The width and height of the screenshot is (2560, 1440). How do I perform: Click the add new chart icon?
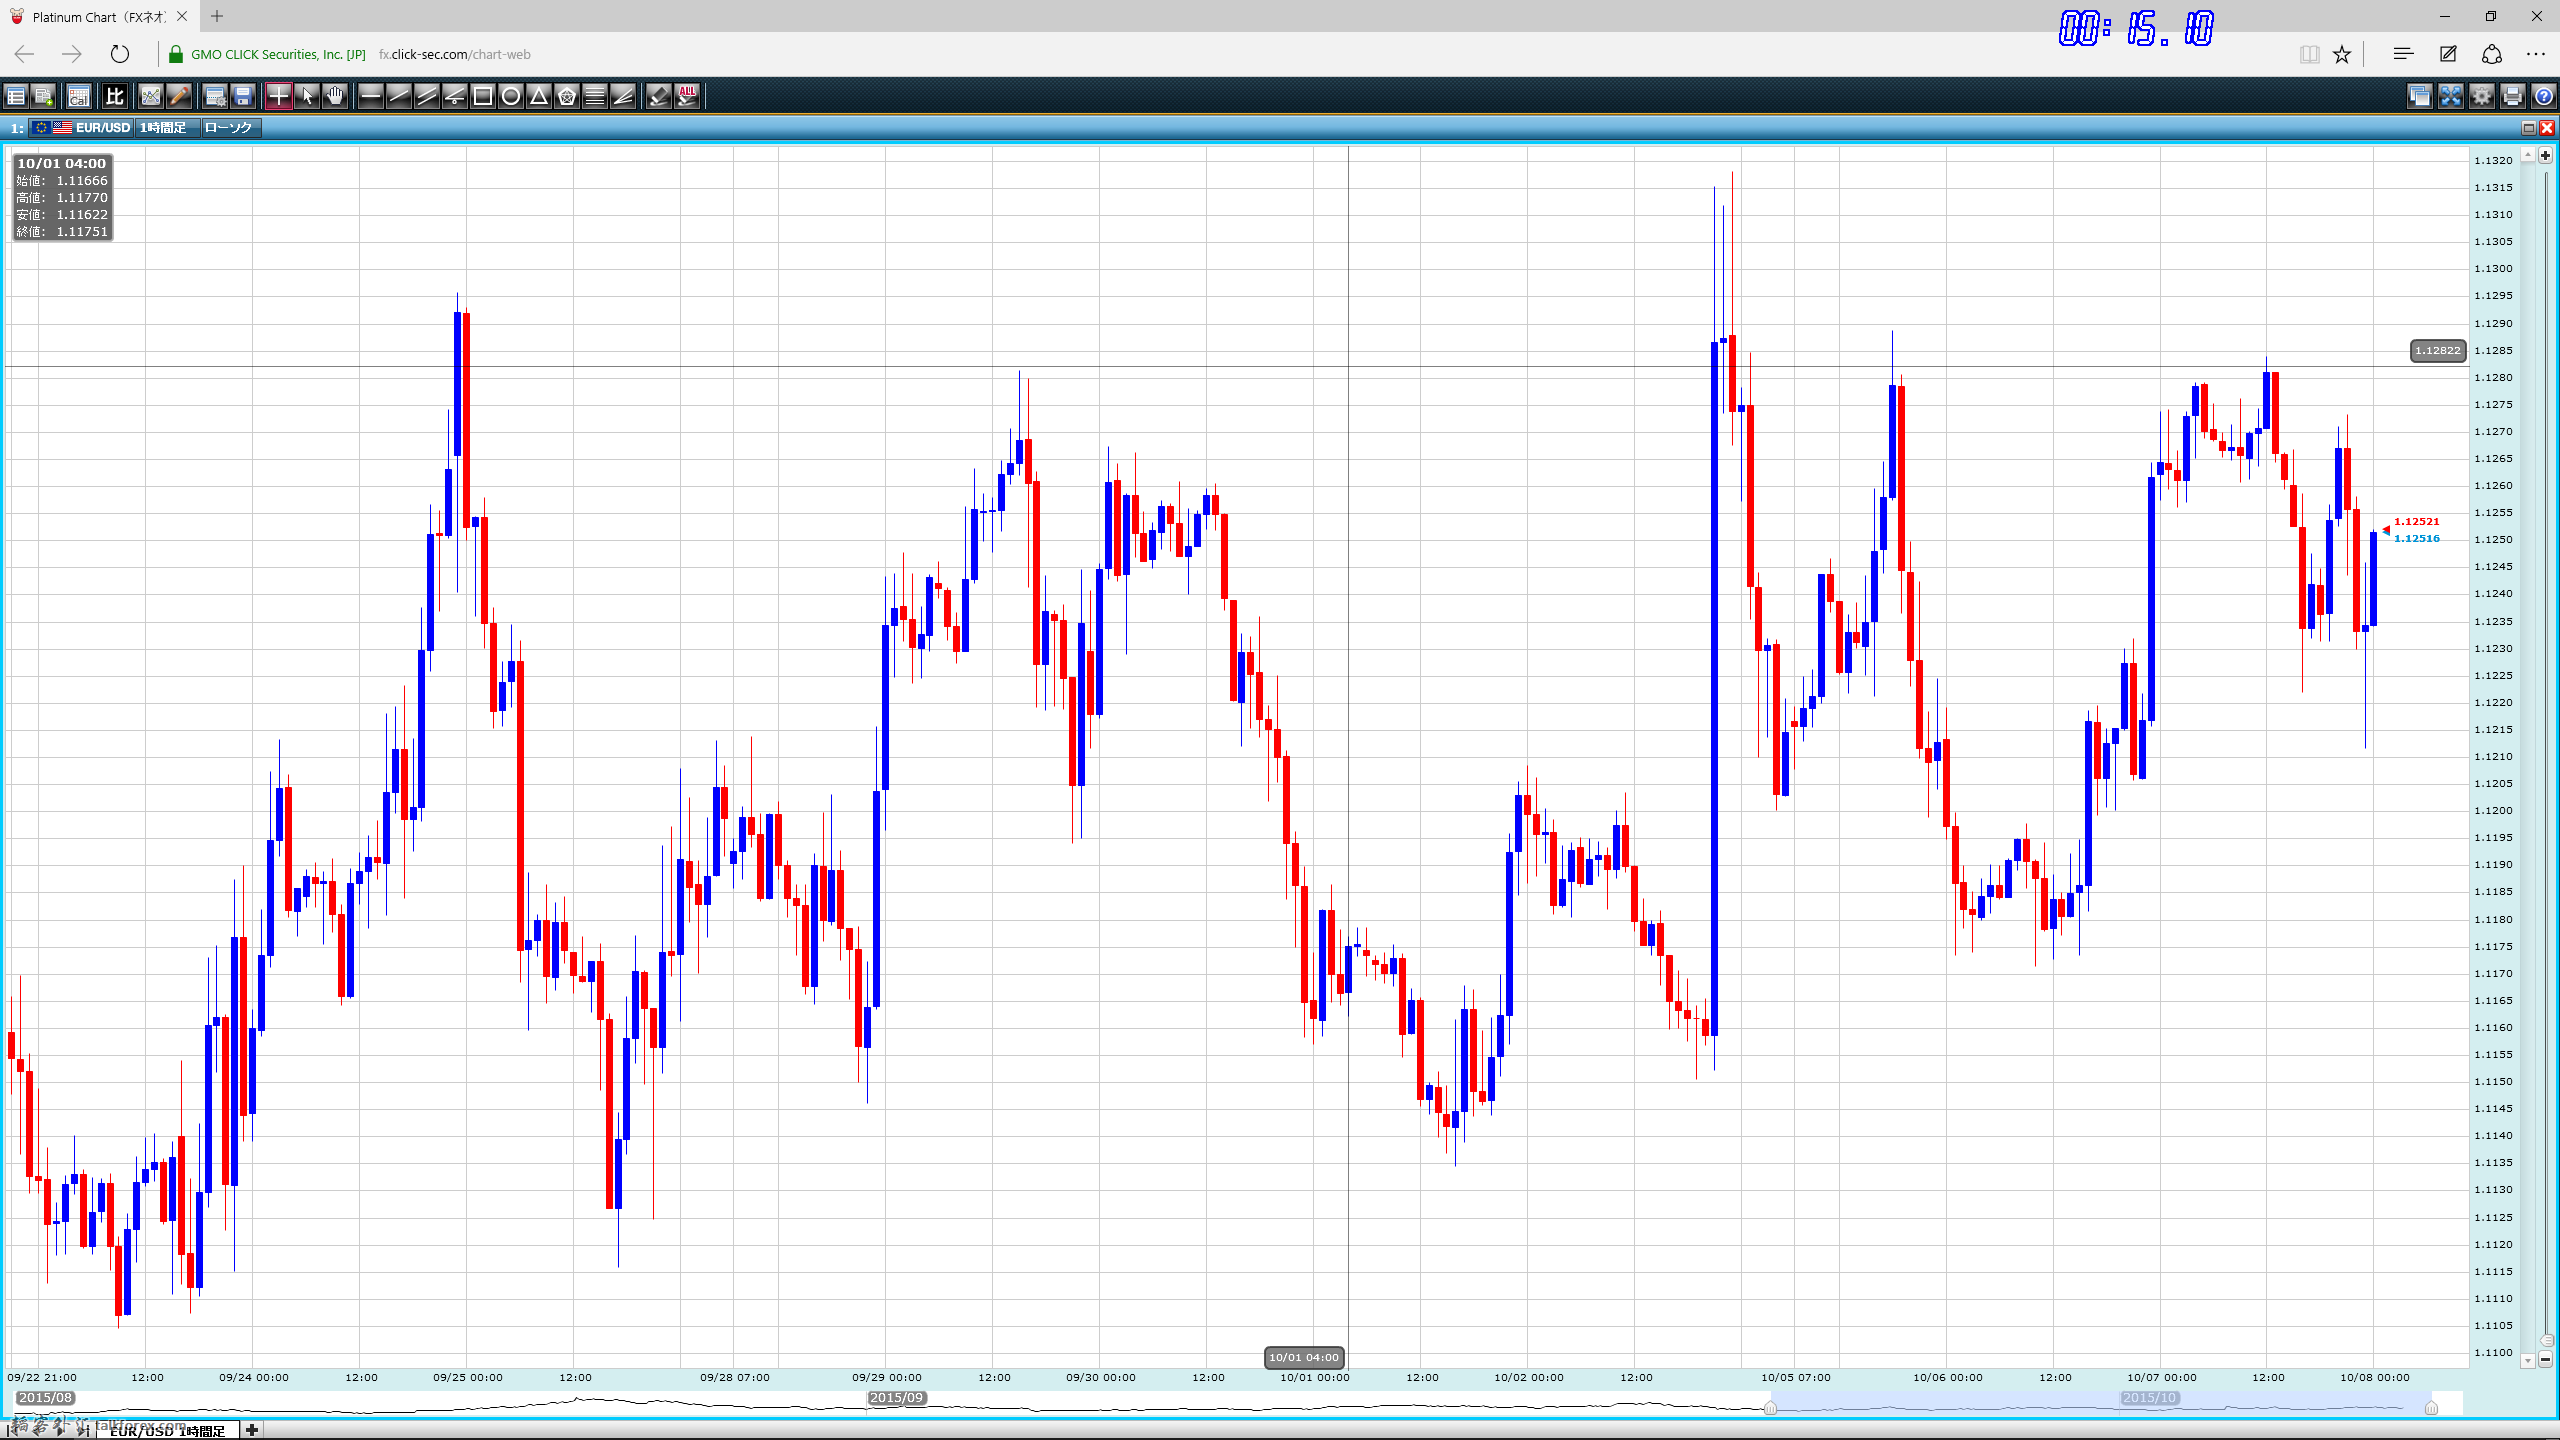(x=43, y=96)
